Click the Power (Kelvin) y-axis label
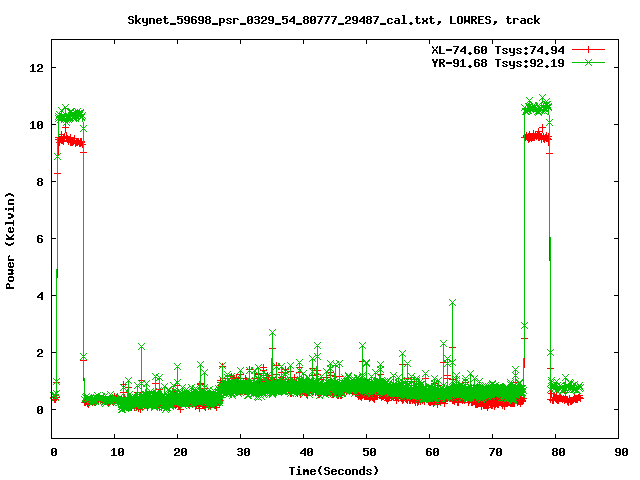 [x=10, y=241]
